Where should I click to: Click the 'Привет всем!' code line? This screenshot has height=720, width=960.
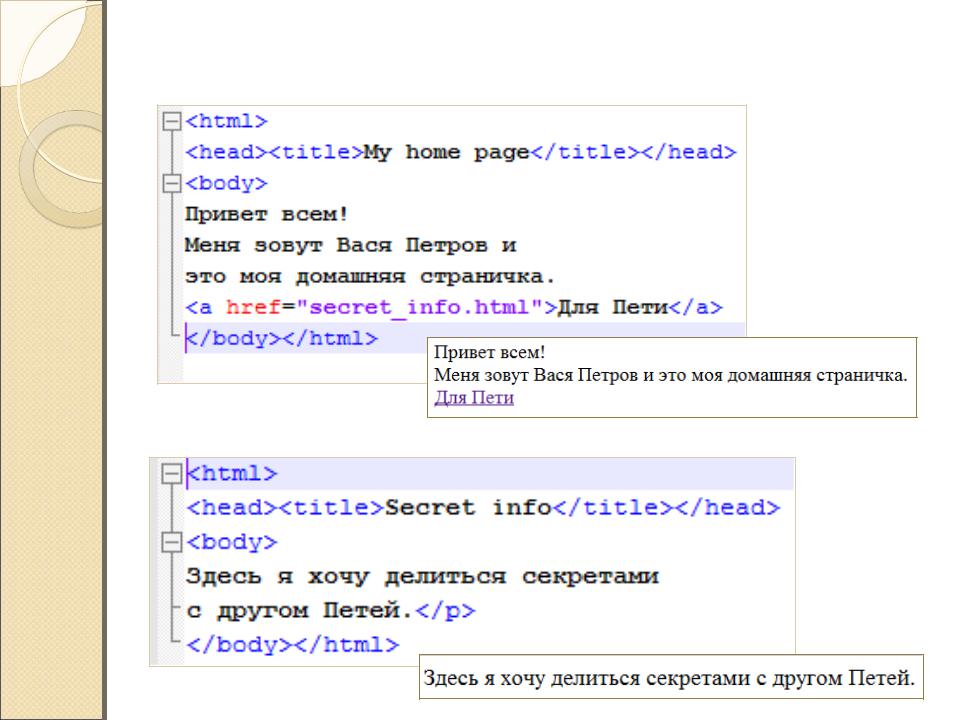(266, 214)
